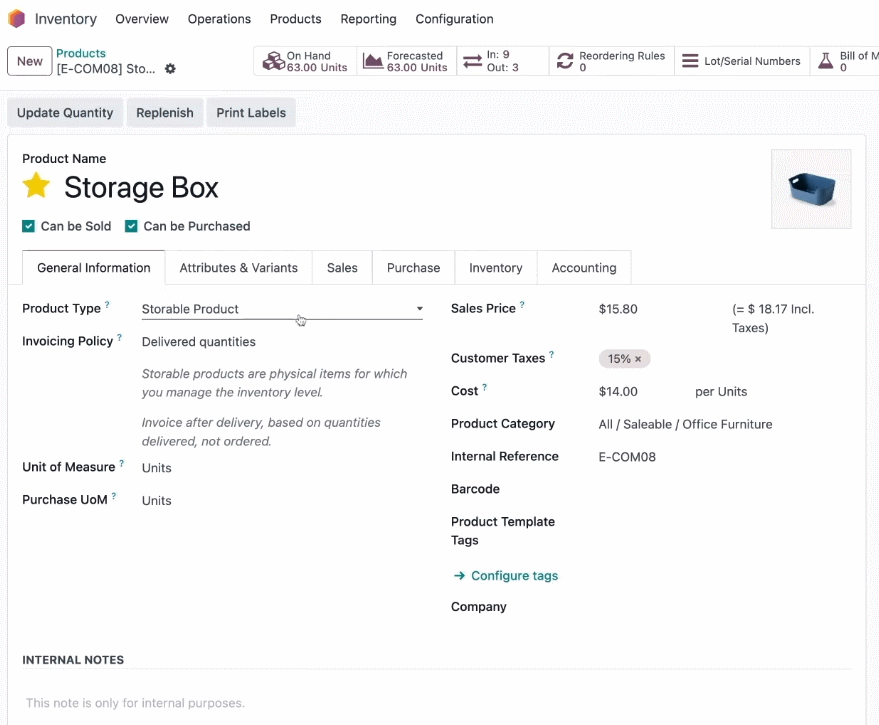Edit the Sales Price value $15.80
Image resolution: width=879 pixels, height=725 pixels.
[x=618, y=309]
